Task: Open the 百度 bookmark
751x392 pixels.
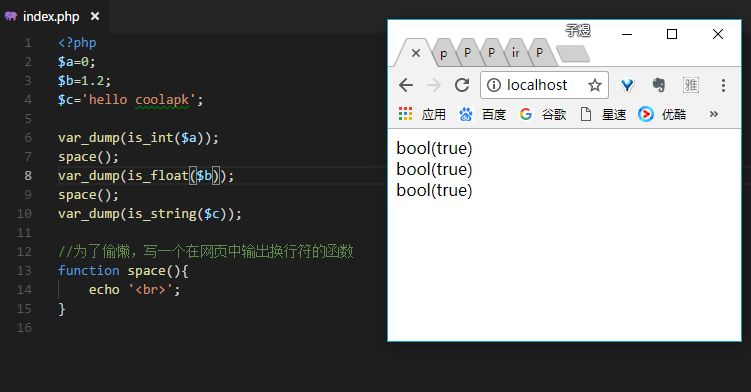Action: tap(482, 114)
